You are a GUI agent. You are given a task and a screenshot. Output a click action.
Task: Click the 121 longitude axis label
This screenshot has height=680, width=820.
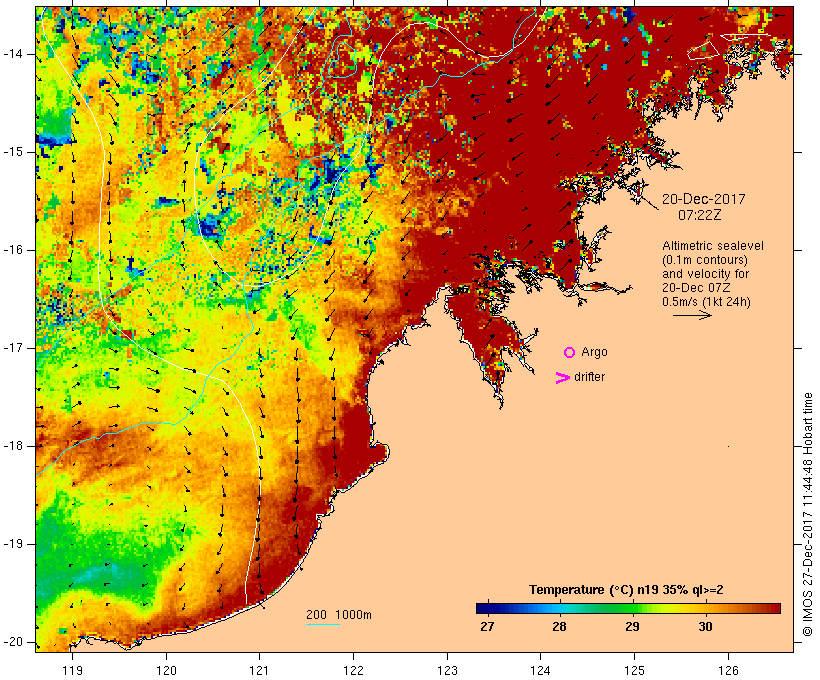coord(259,671)
